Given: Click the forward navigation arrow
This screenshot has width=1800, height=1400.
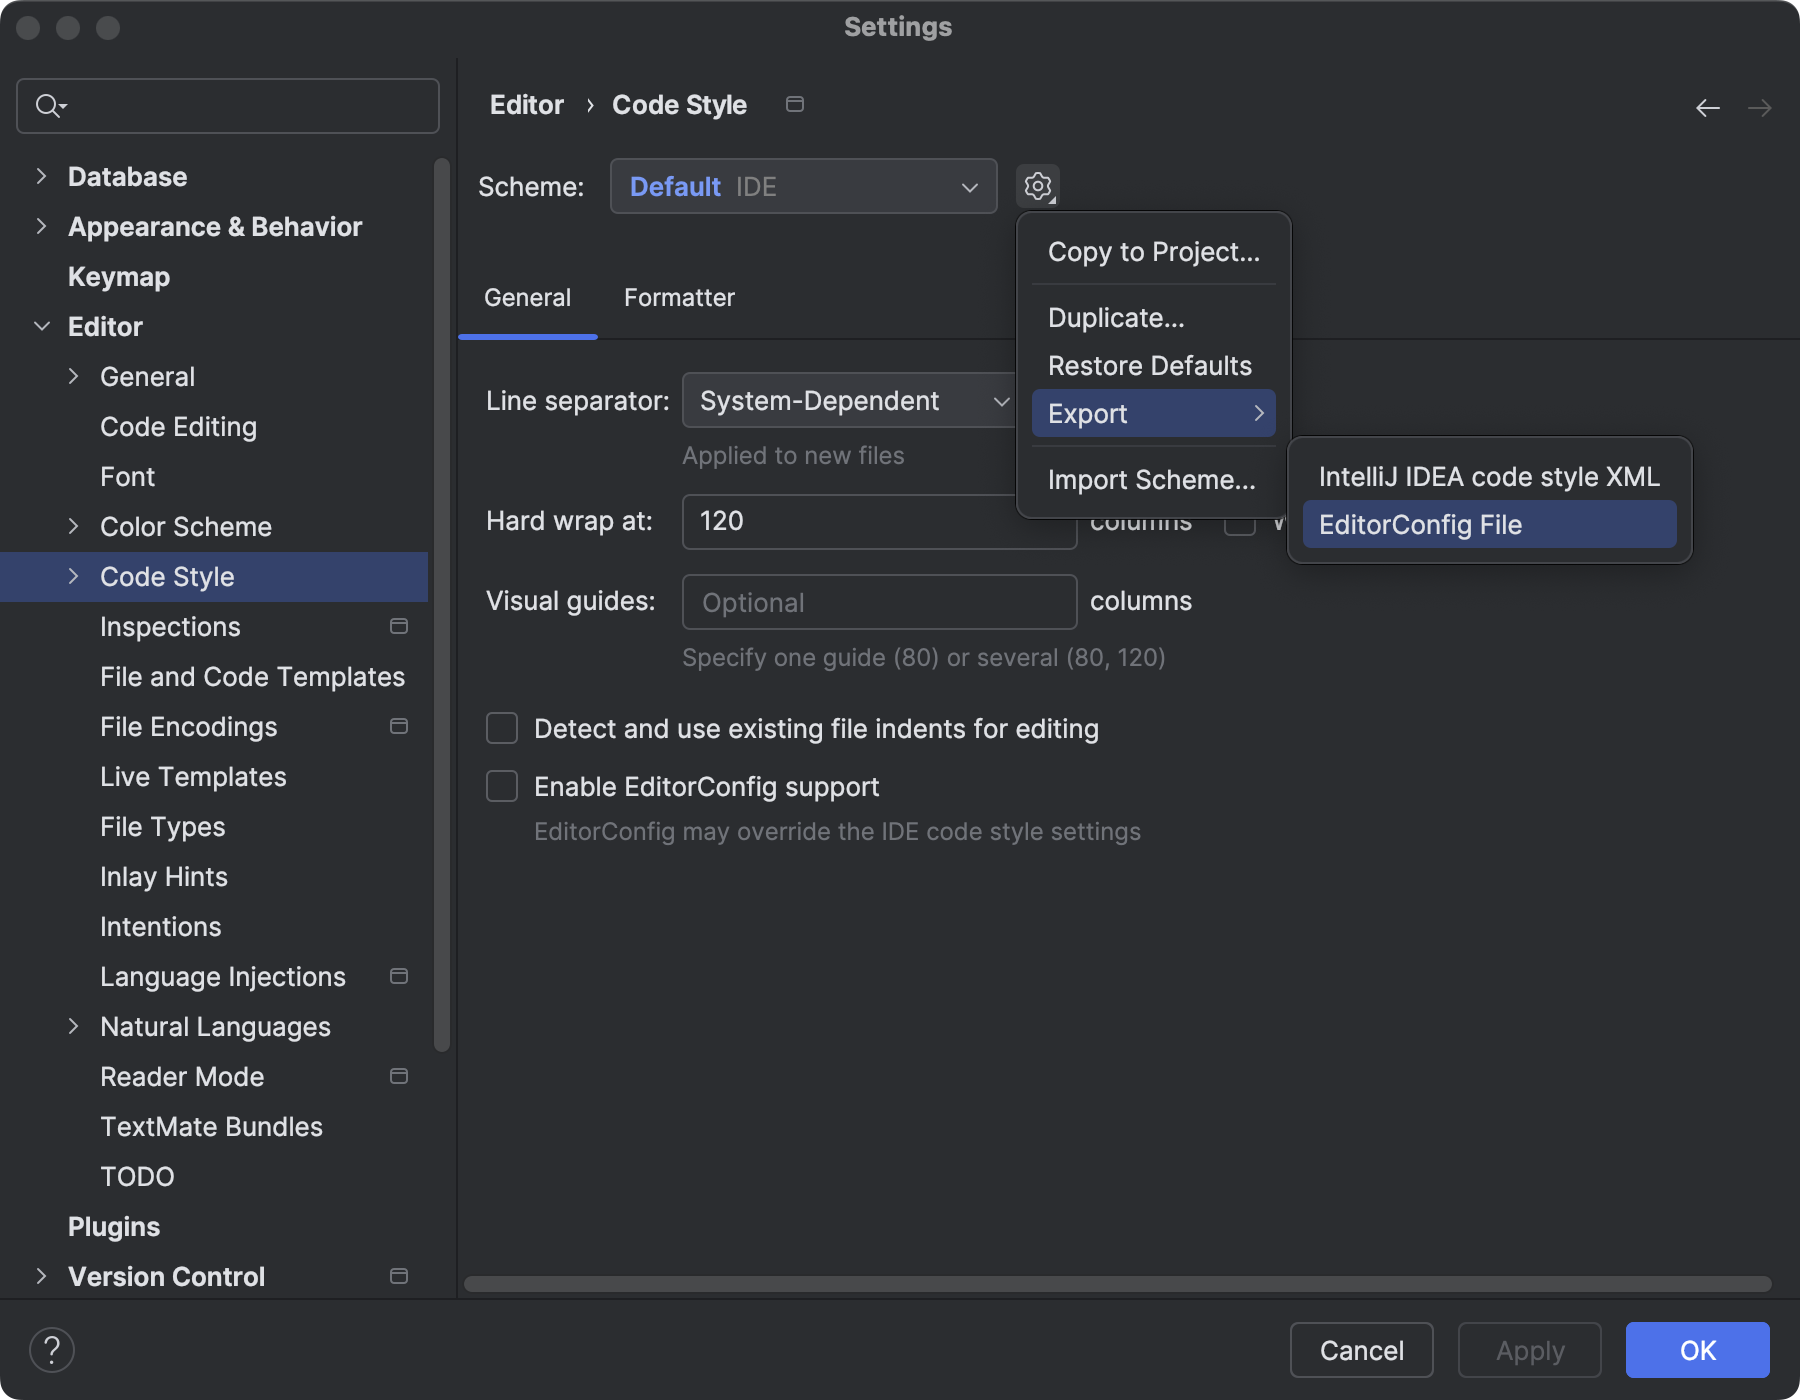Looking at the screenshot, I should pyautogui.click(x=1760, y=108).
